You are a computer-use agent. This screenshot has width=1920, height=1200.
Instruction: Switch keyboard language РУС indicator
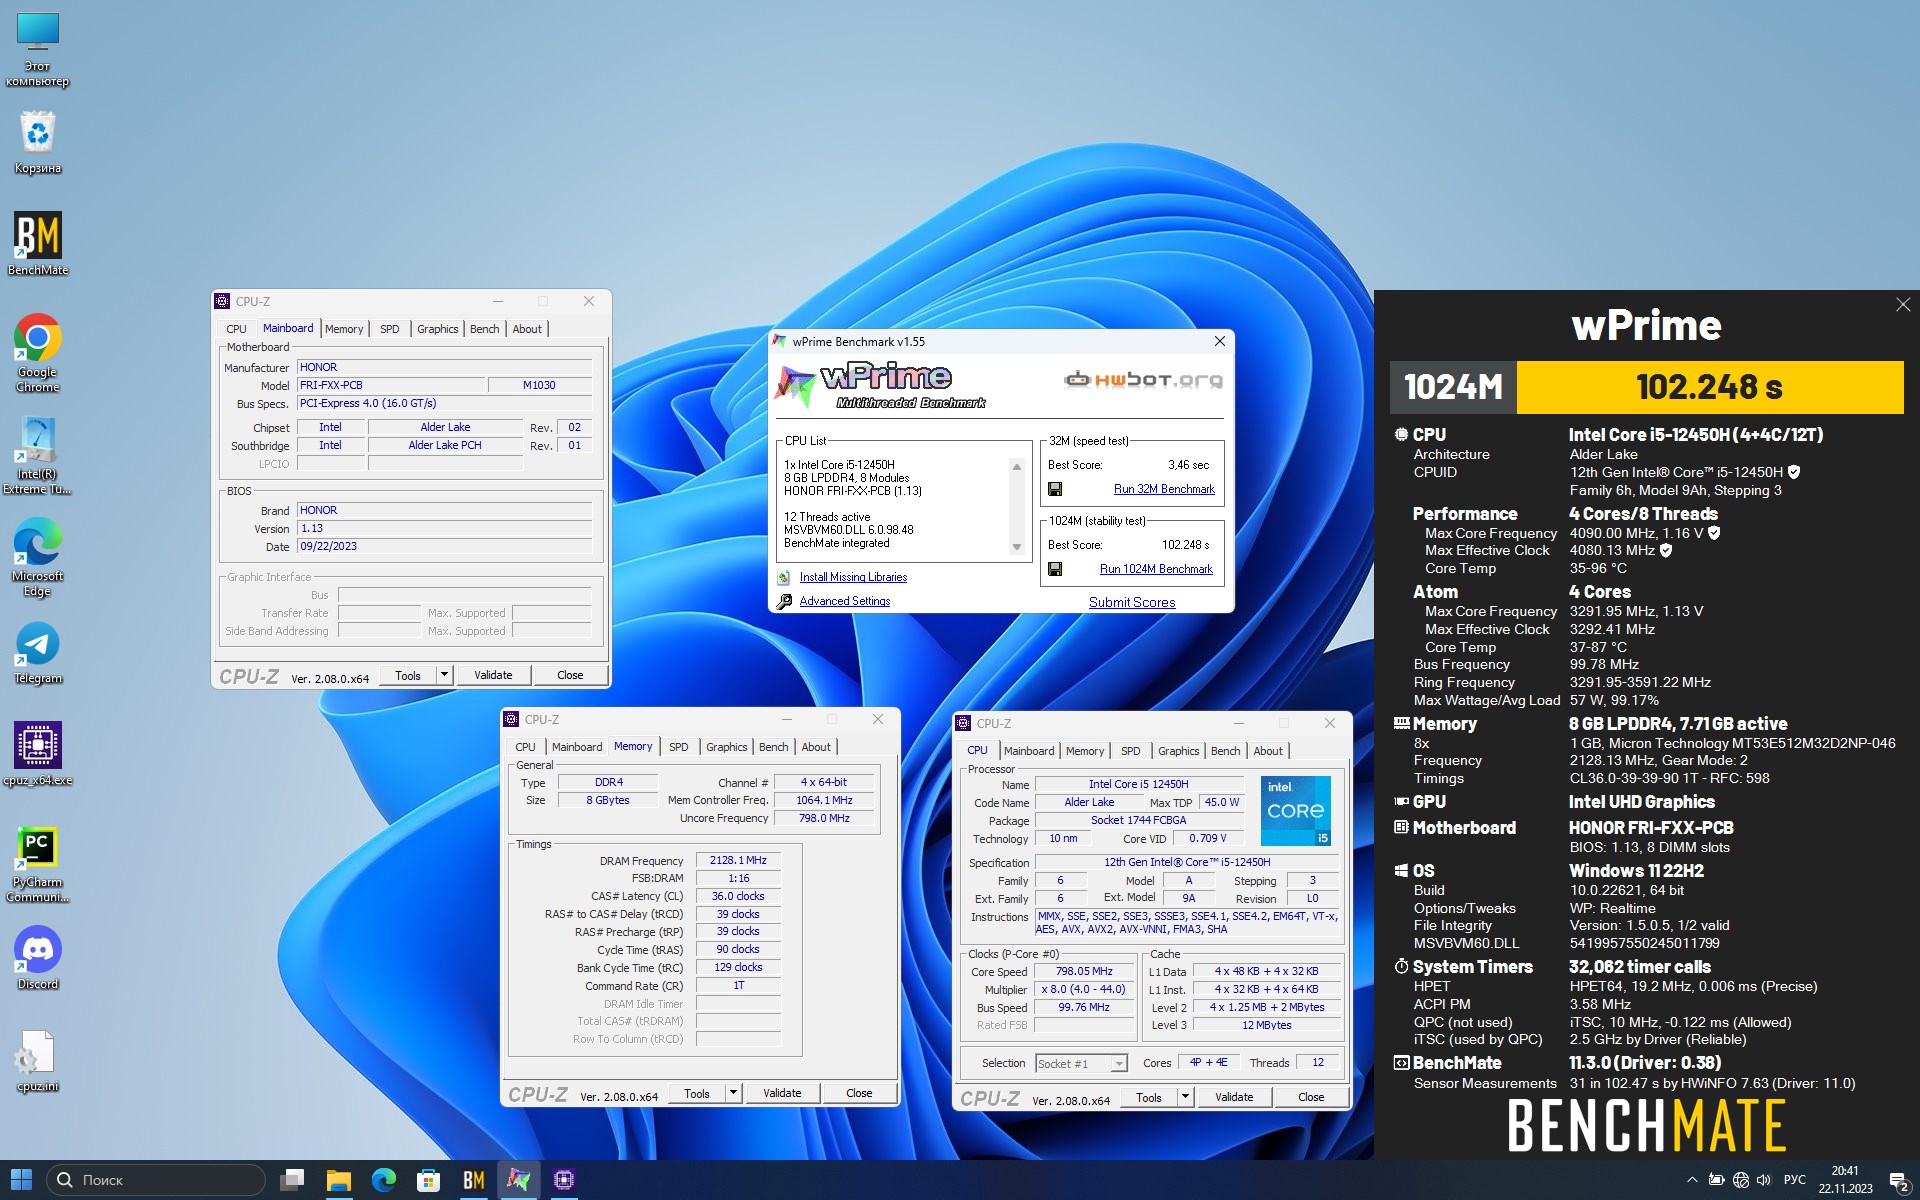[1795, 1180]
